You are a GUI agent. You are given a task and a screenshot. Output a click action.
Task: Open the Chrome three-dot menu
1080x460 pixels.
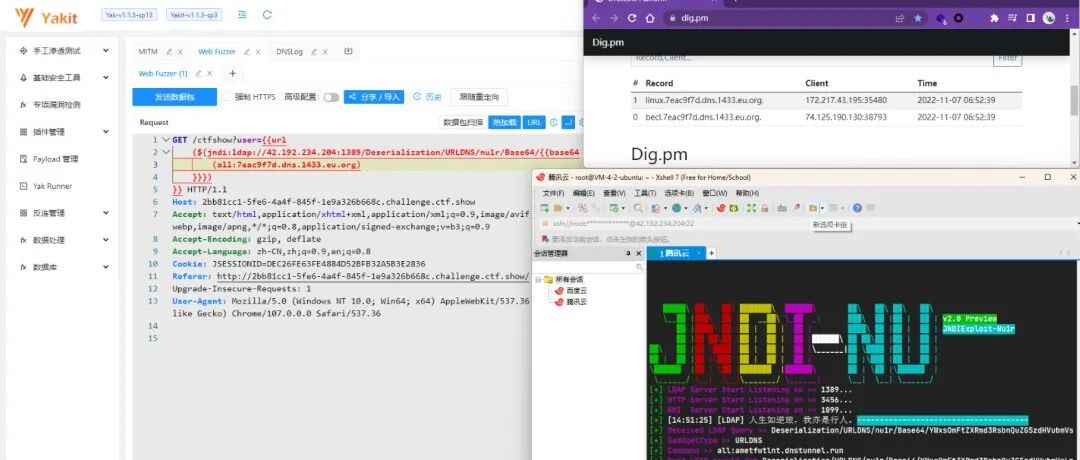(1067, 19)
